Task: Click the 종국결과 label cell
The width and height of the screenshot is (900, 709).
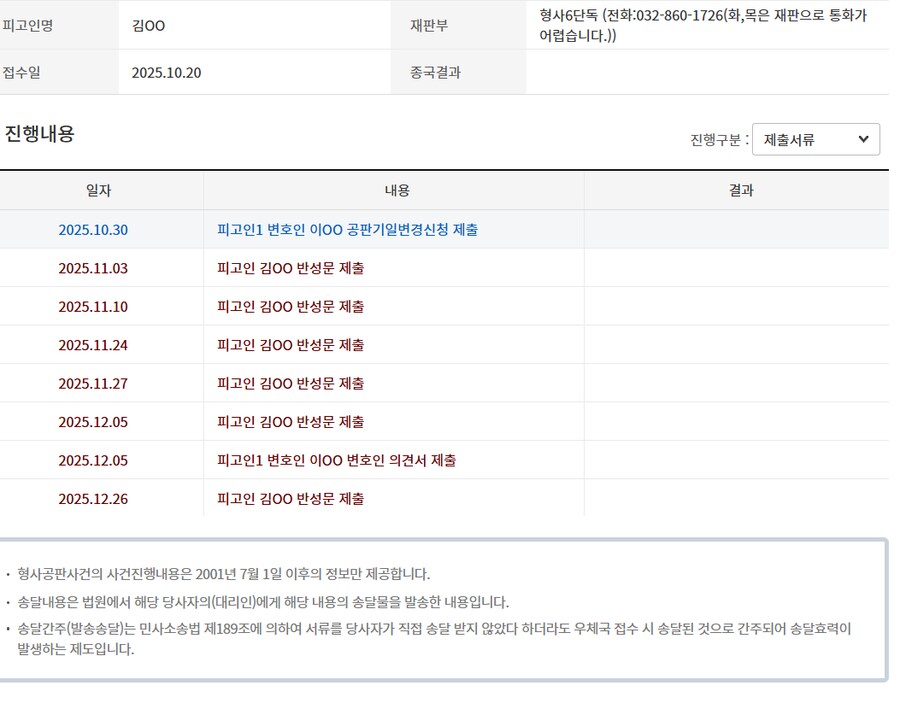Action: 435,72
